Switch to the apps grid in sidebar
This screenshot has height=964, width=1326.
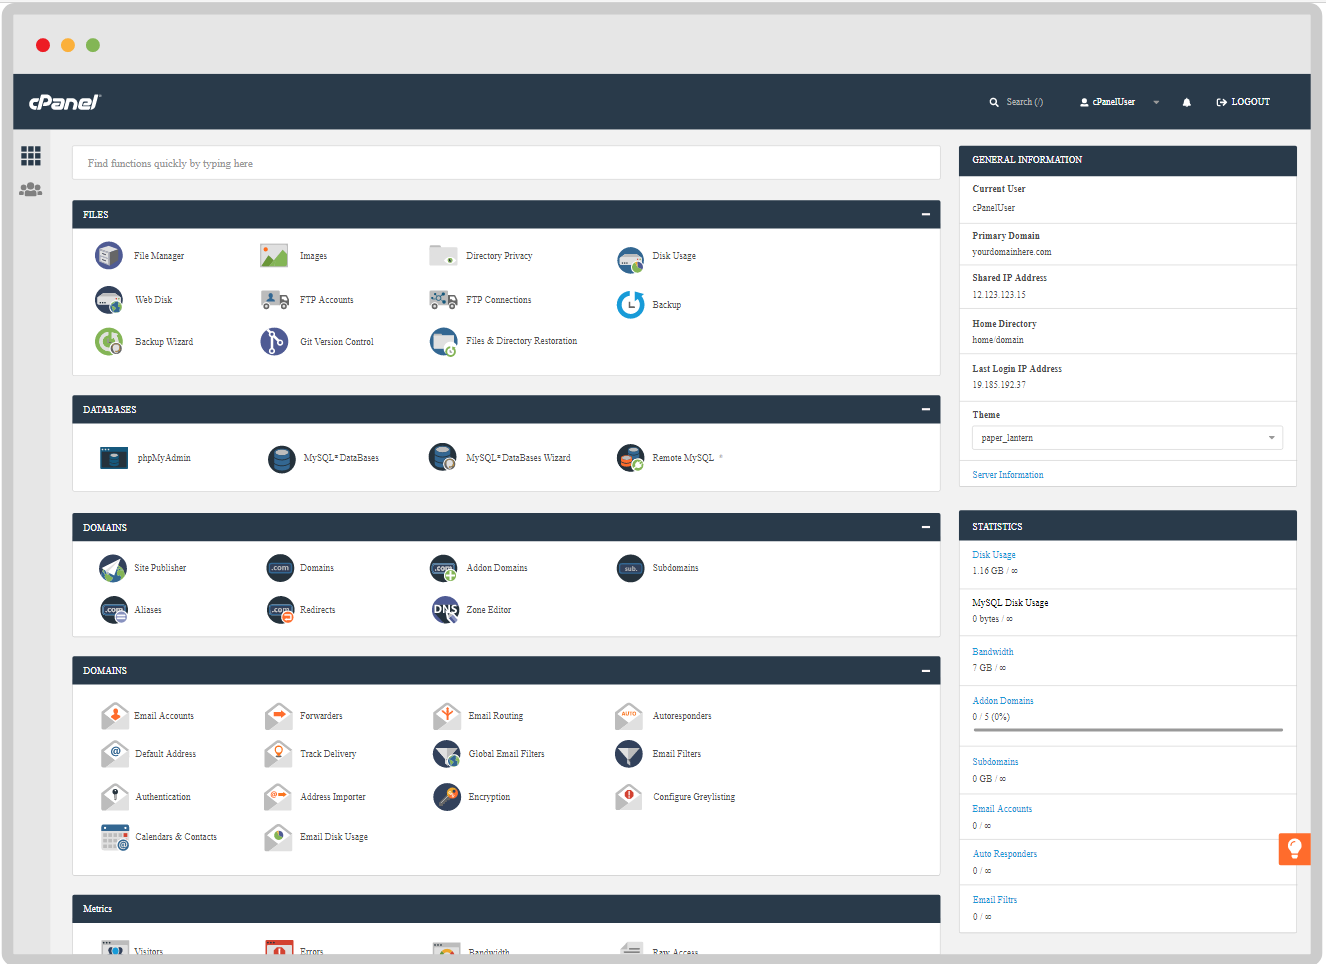(x=31, y=156)
